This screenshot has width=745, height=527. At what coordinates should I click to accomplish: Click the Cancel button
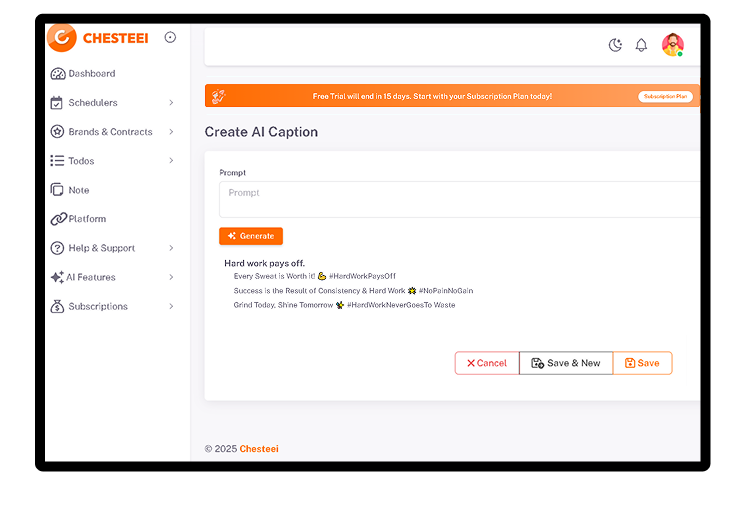pos(487,363)
